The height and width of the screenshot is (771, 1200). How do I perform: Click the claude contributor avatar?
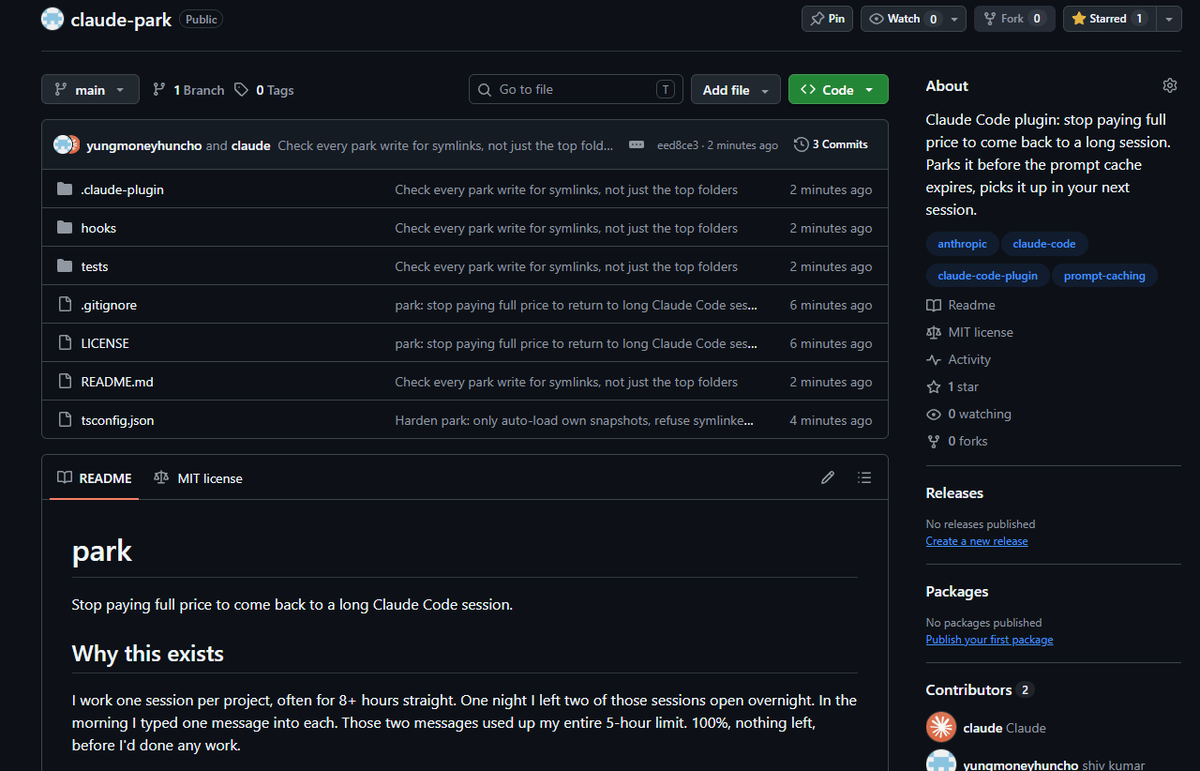pyautogui.click(x=941, y=727)
